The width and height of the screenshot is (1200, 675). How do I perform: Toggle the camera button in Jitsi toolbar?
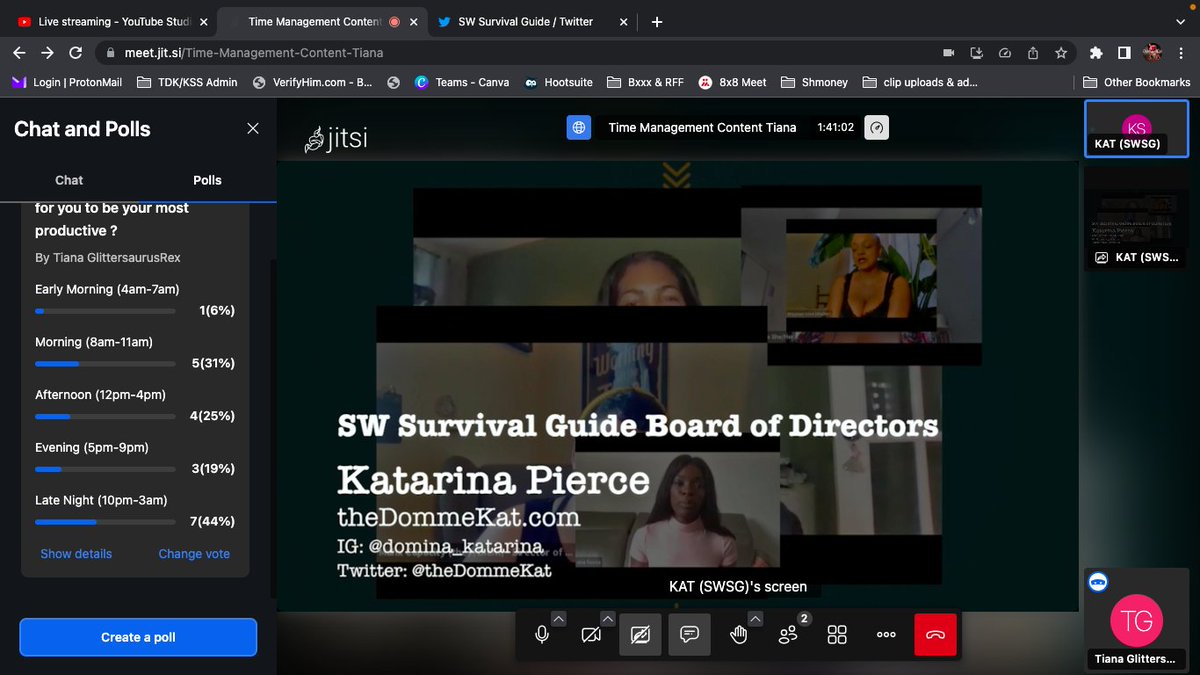pos(591,634)
